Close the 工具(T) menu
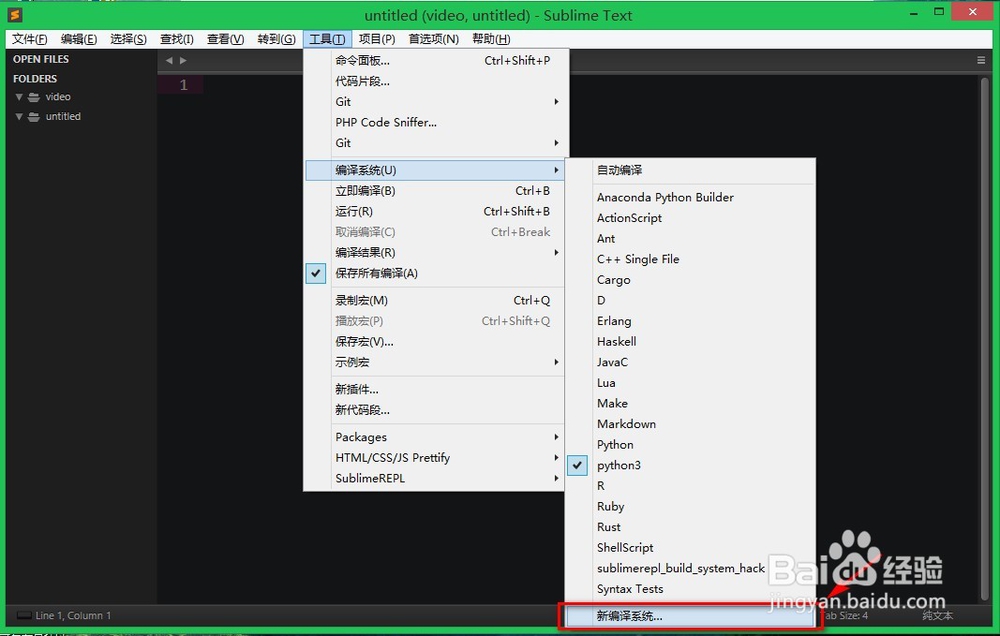The width and height of the screenshot is (1000, 636). (327, 39)
